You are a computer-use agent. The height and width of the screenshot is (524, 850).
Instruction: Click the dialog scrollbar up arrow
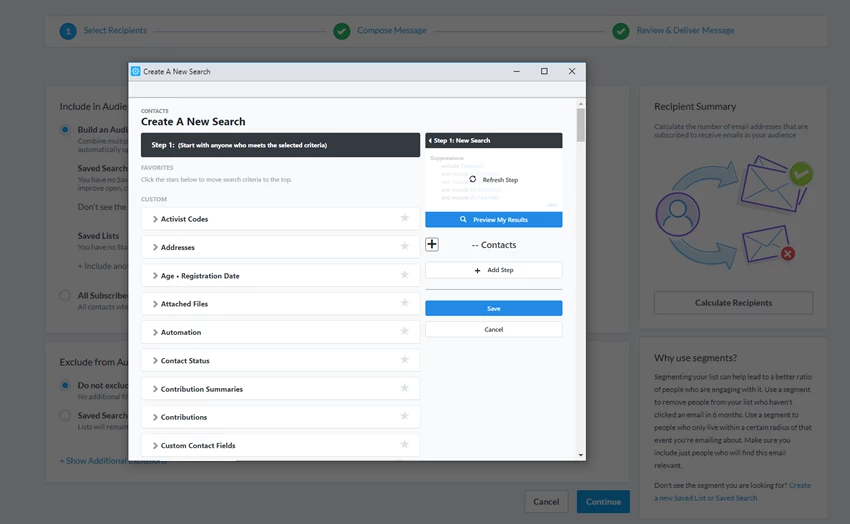[x=581, y=103]
